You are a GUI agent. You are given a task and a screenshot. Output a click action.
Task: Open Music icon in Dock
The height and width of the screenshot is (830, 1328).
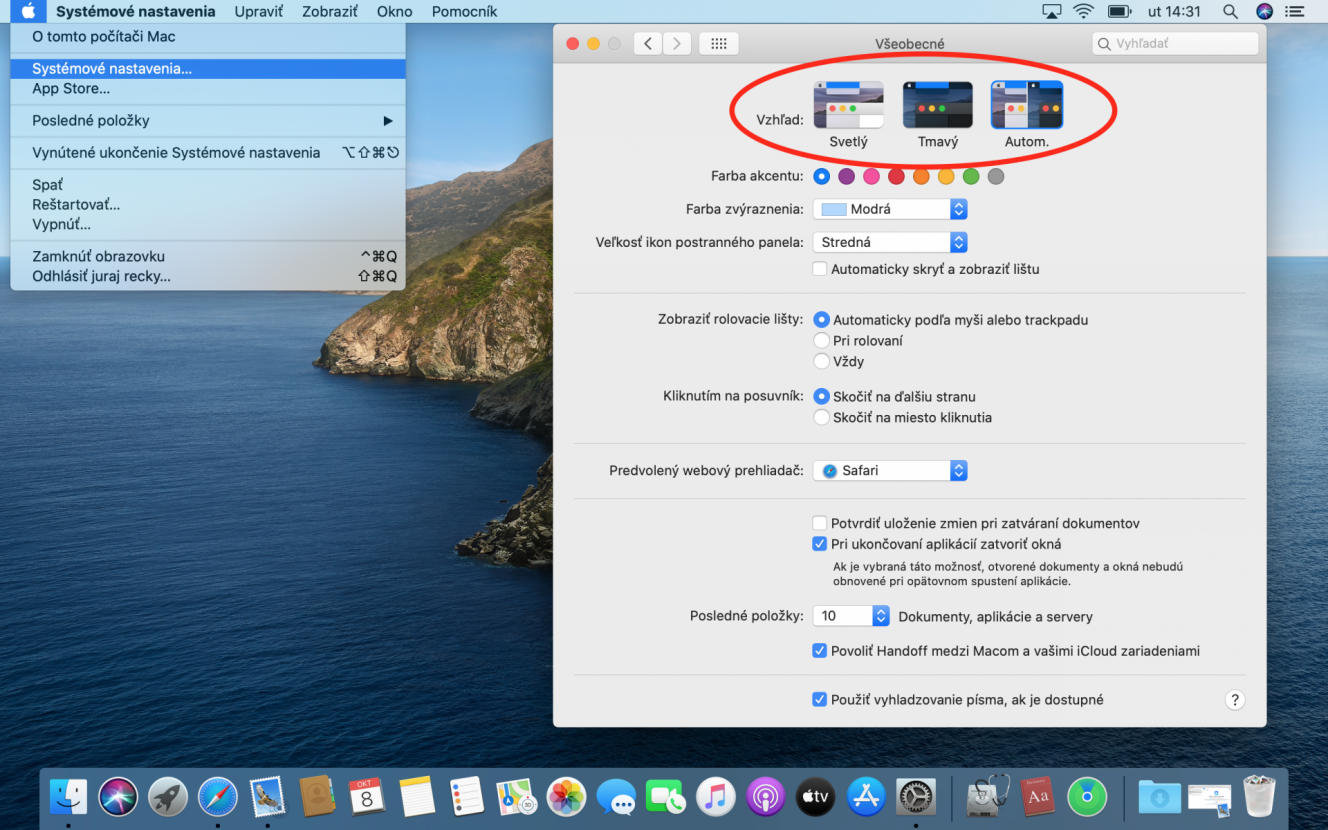click(x=715, y=797)
